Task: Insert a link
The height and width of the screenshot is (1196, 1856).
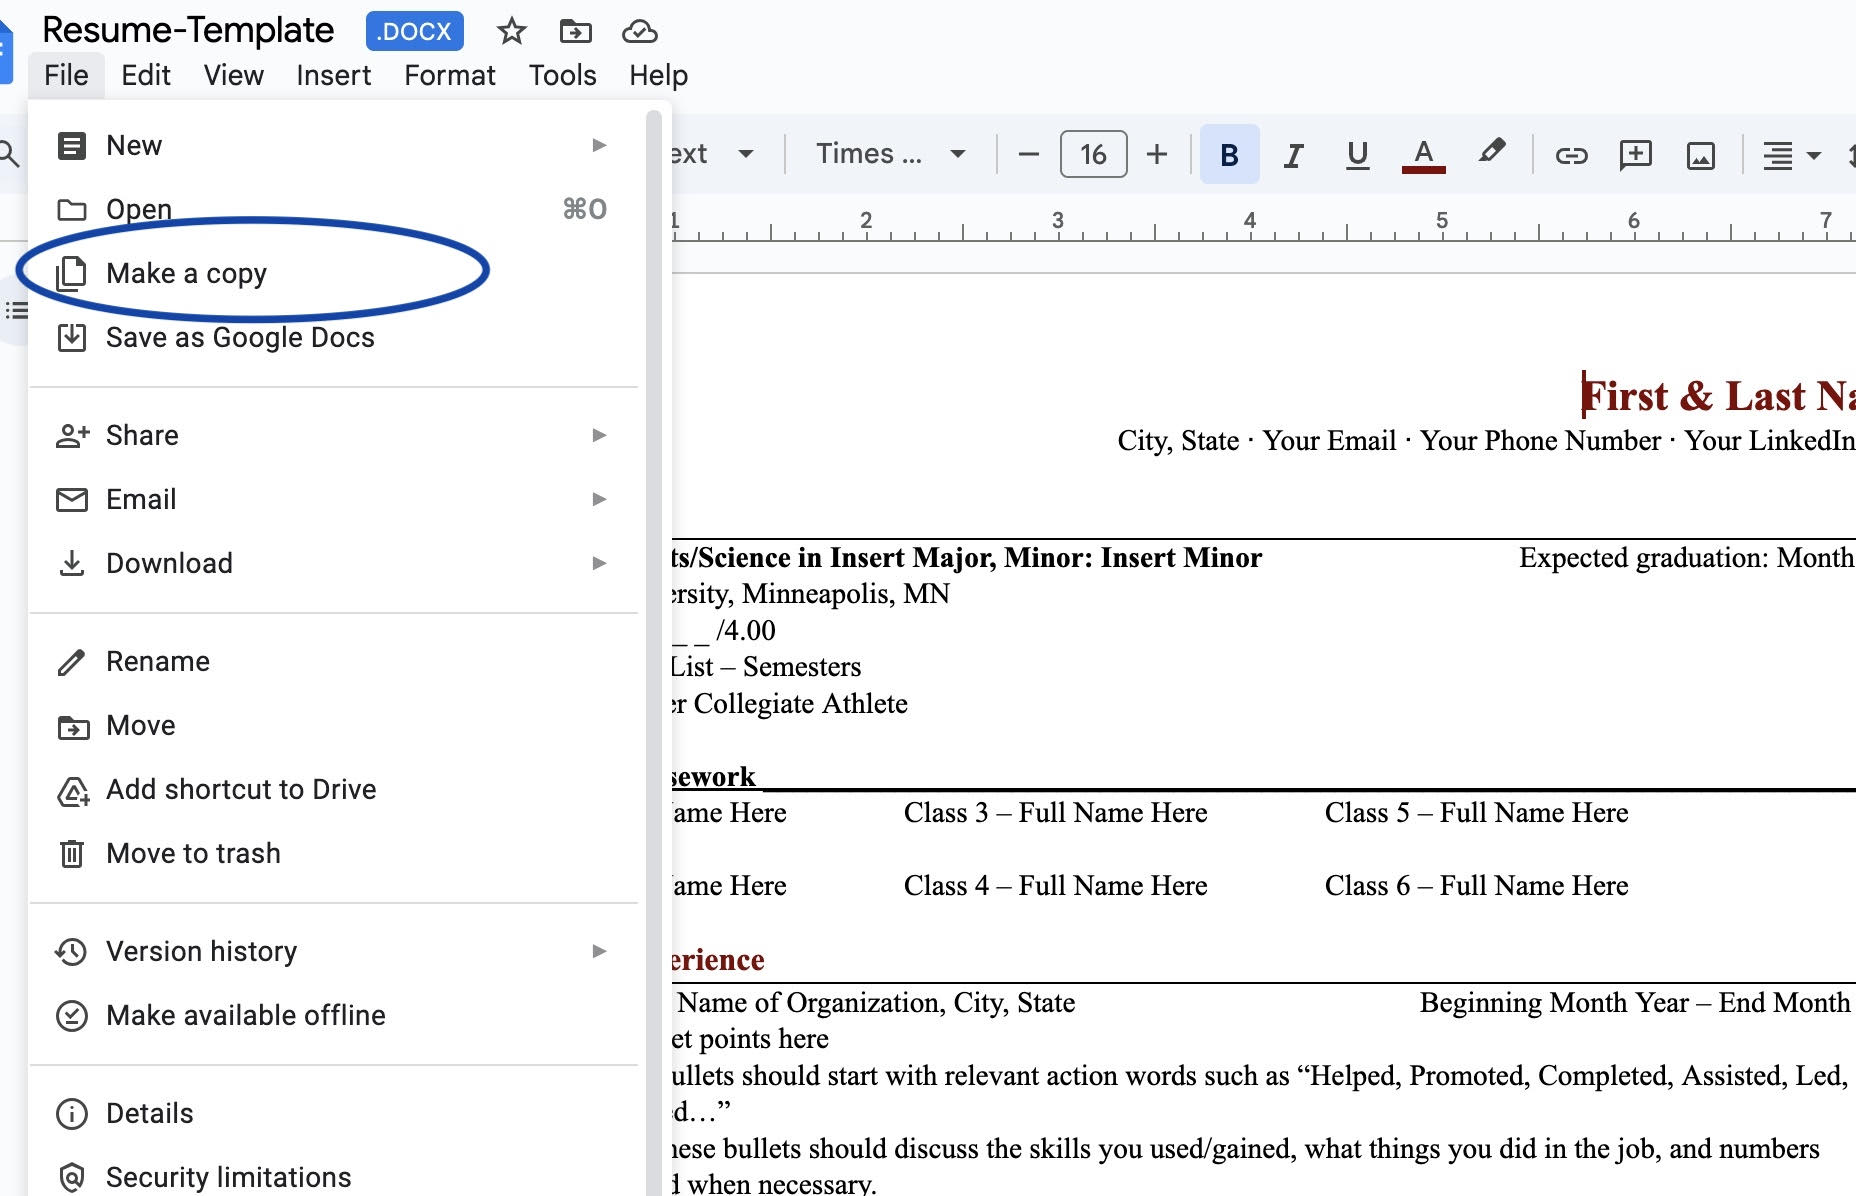Action: pyautogui.click(x=1570, y=154)
